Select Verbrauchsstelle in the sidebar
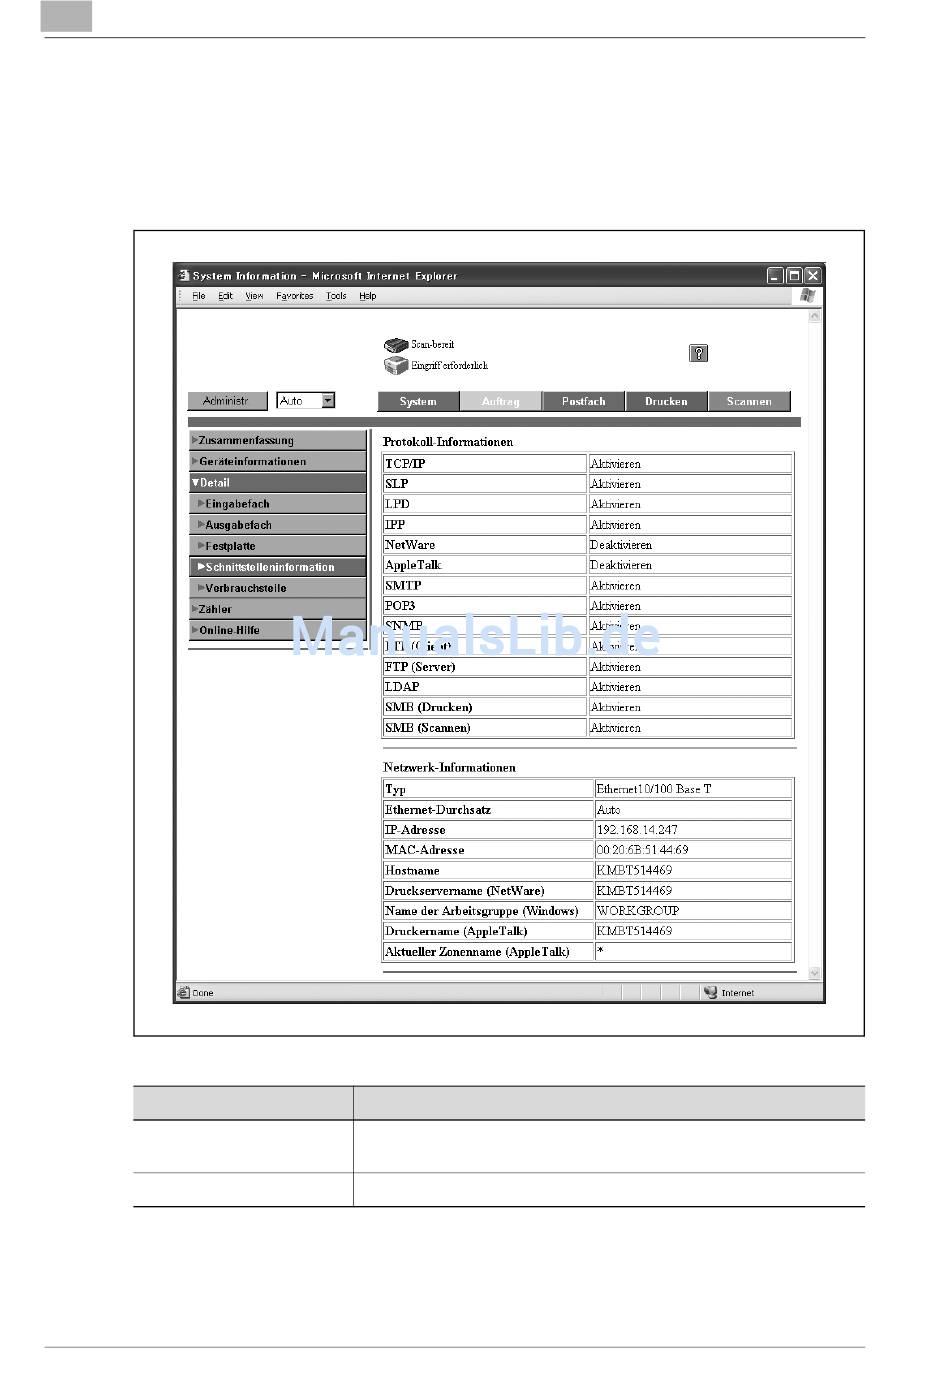Image resolution: width=950 pixels, height=1378 pixels. pyautogui.click(x=278, y=588)
